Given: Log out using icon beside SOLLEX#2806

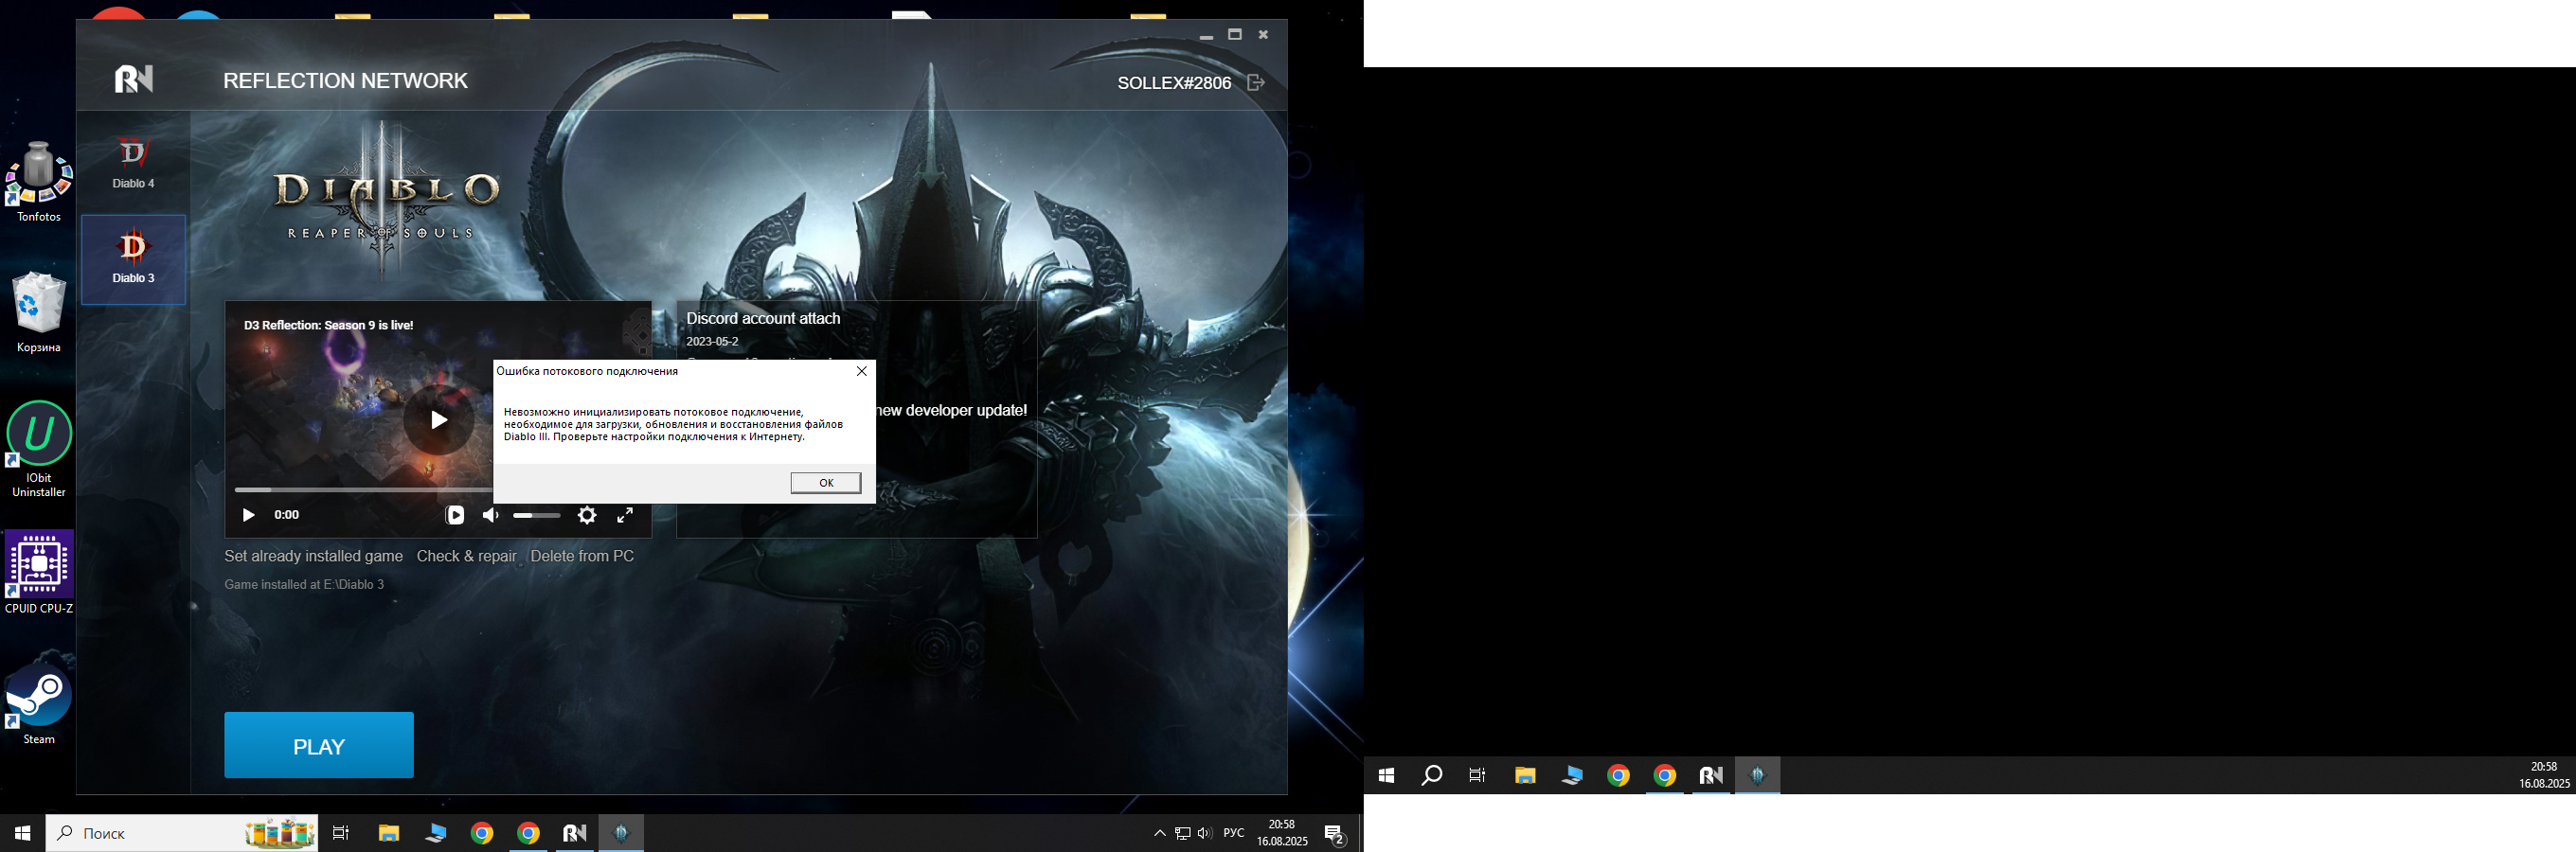Looking at the screenshot, I should pos(1256,82).
